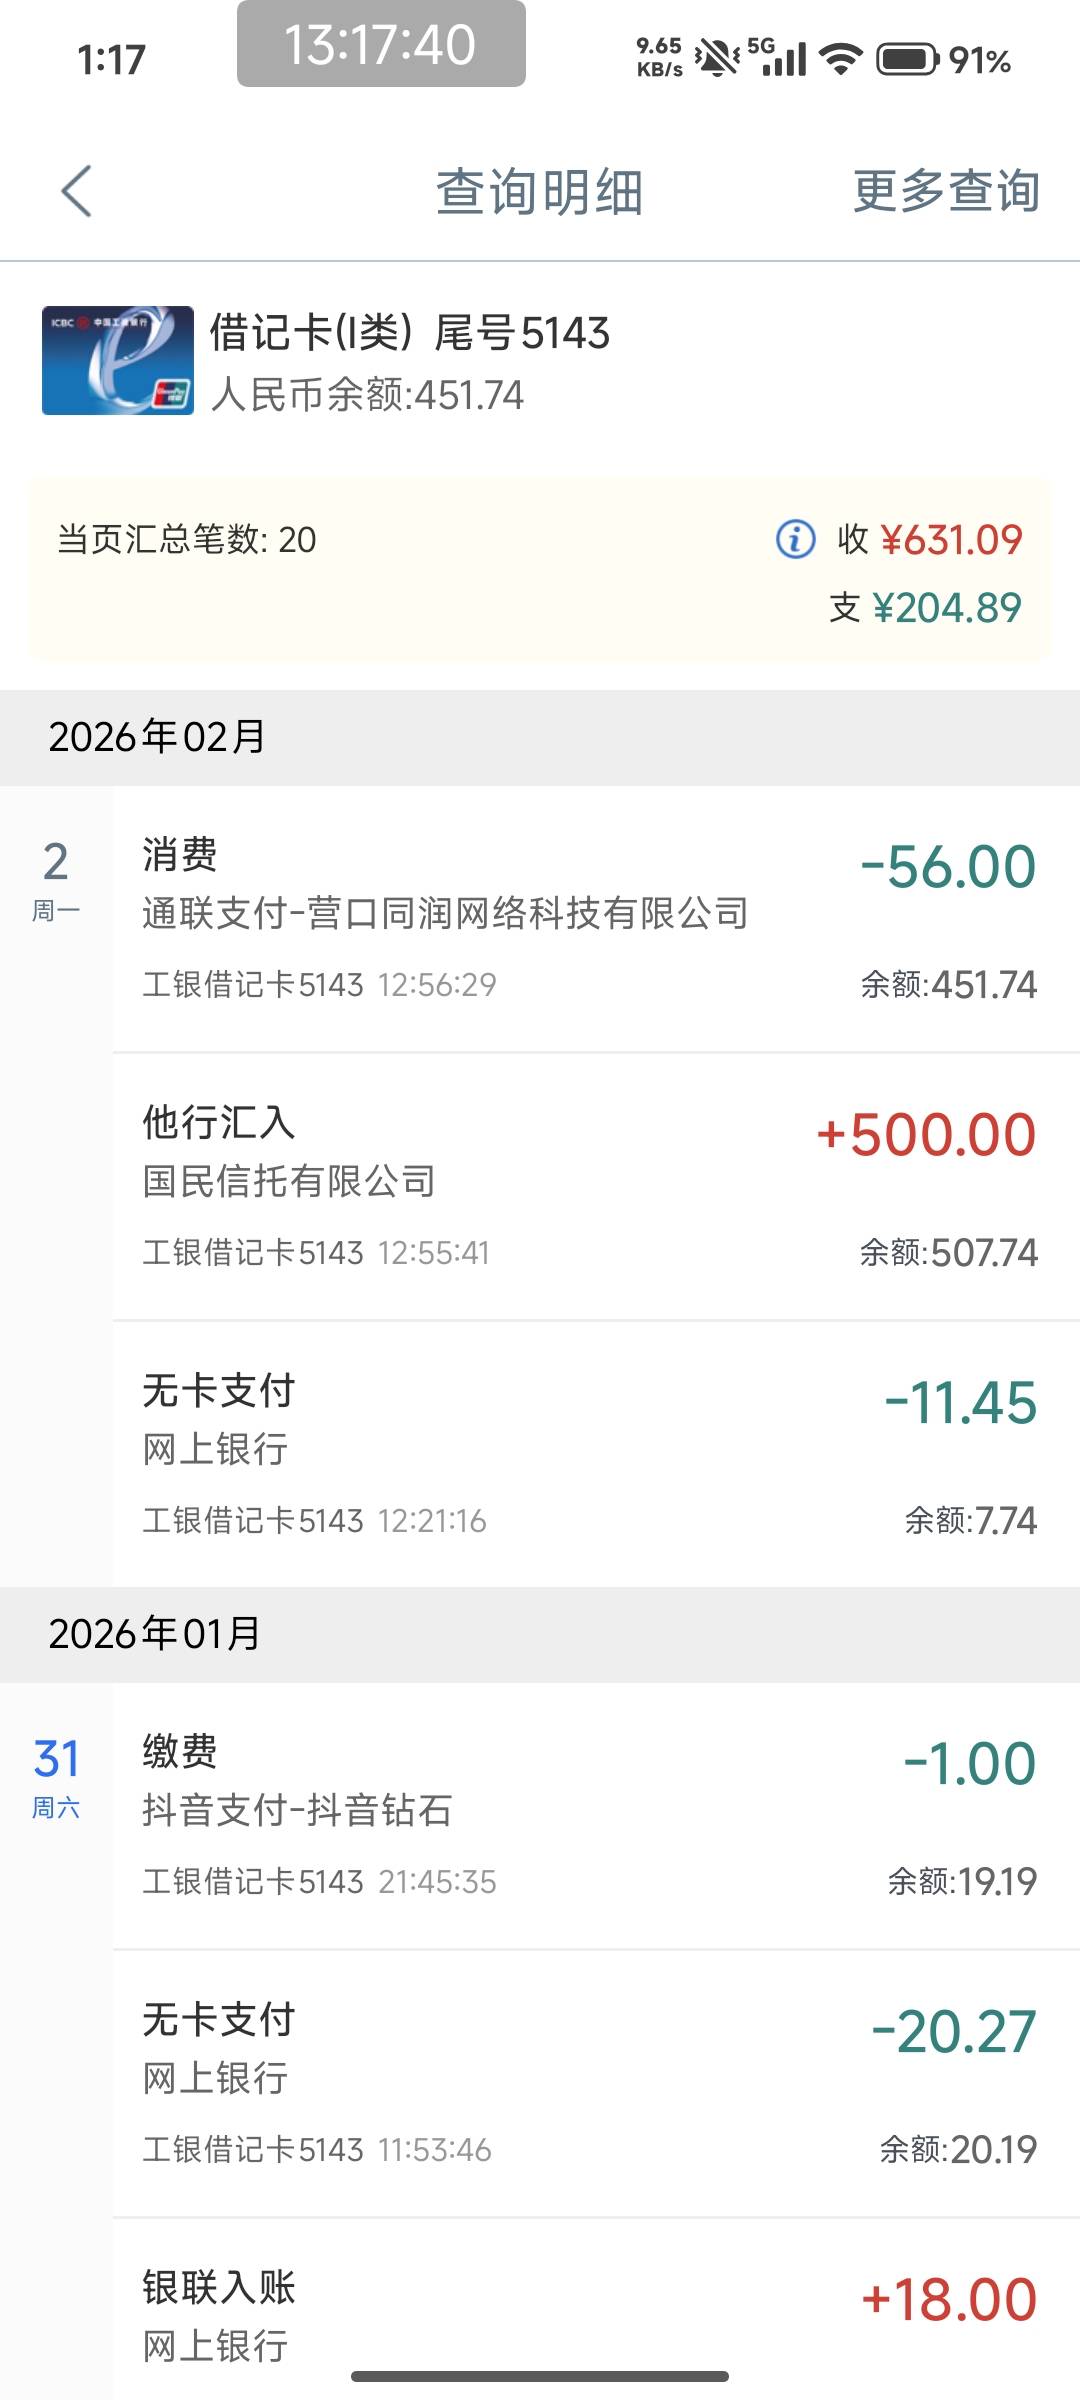Tap the 5G signal strength icon

(777, 59)
